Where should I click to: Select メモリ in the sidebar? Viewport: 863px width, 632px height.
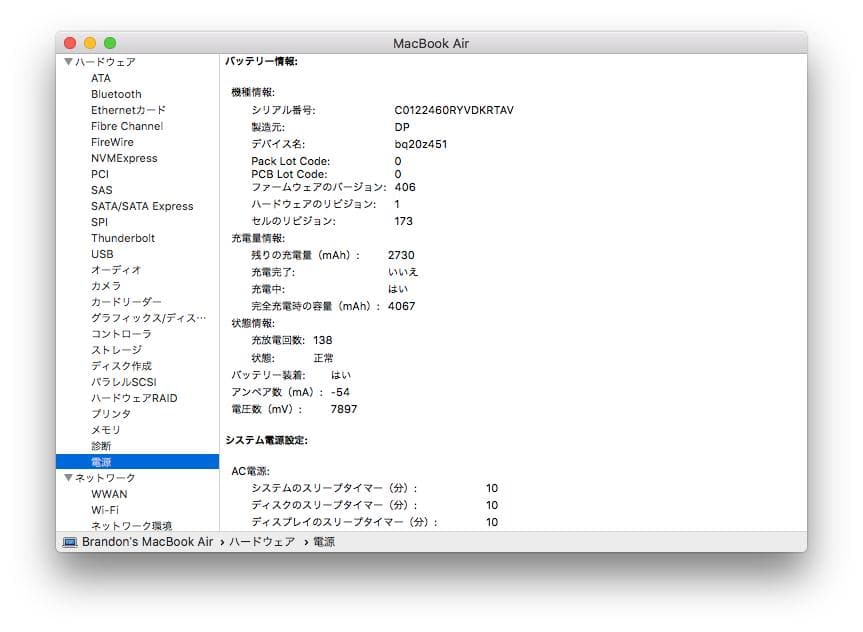[110, 430]
